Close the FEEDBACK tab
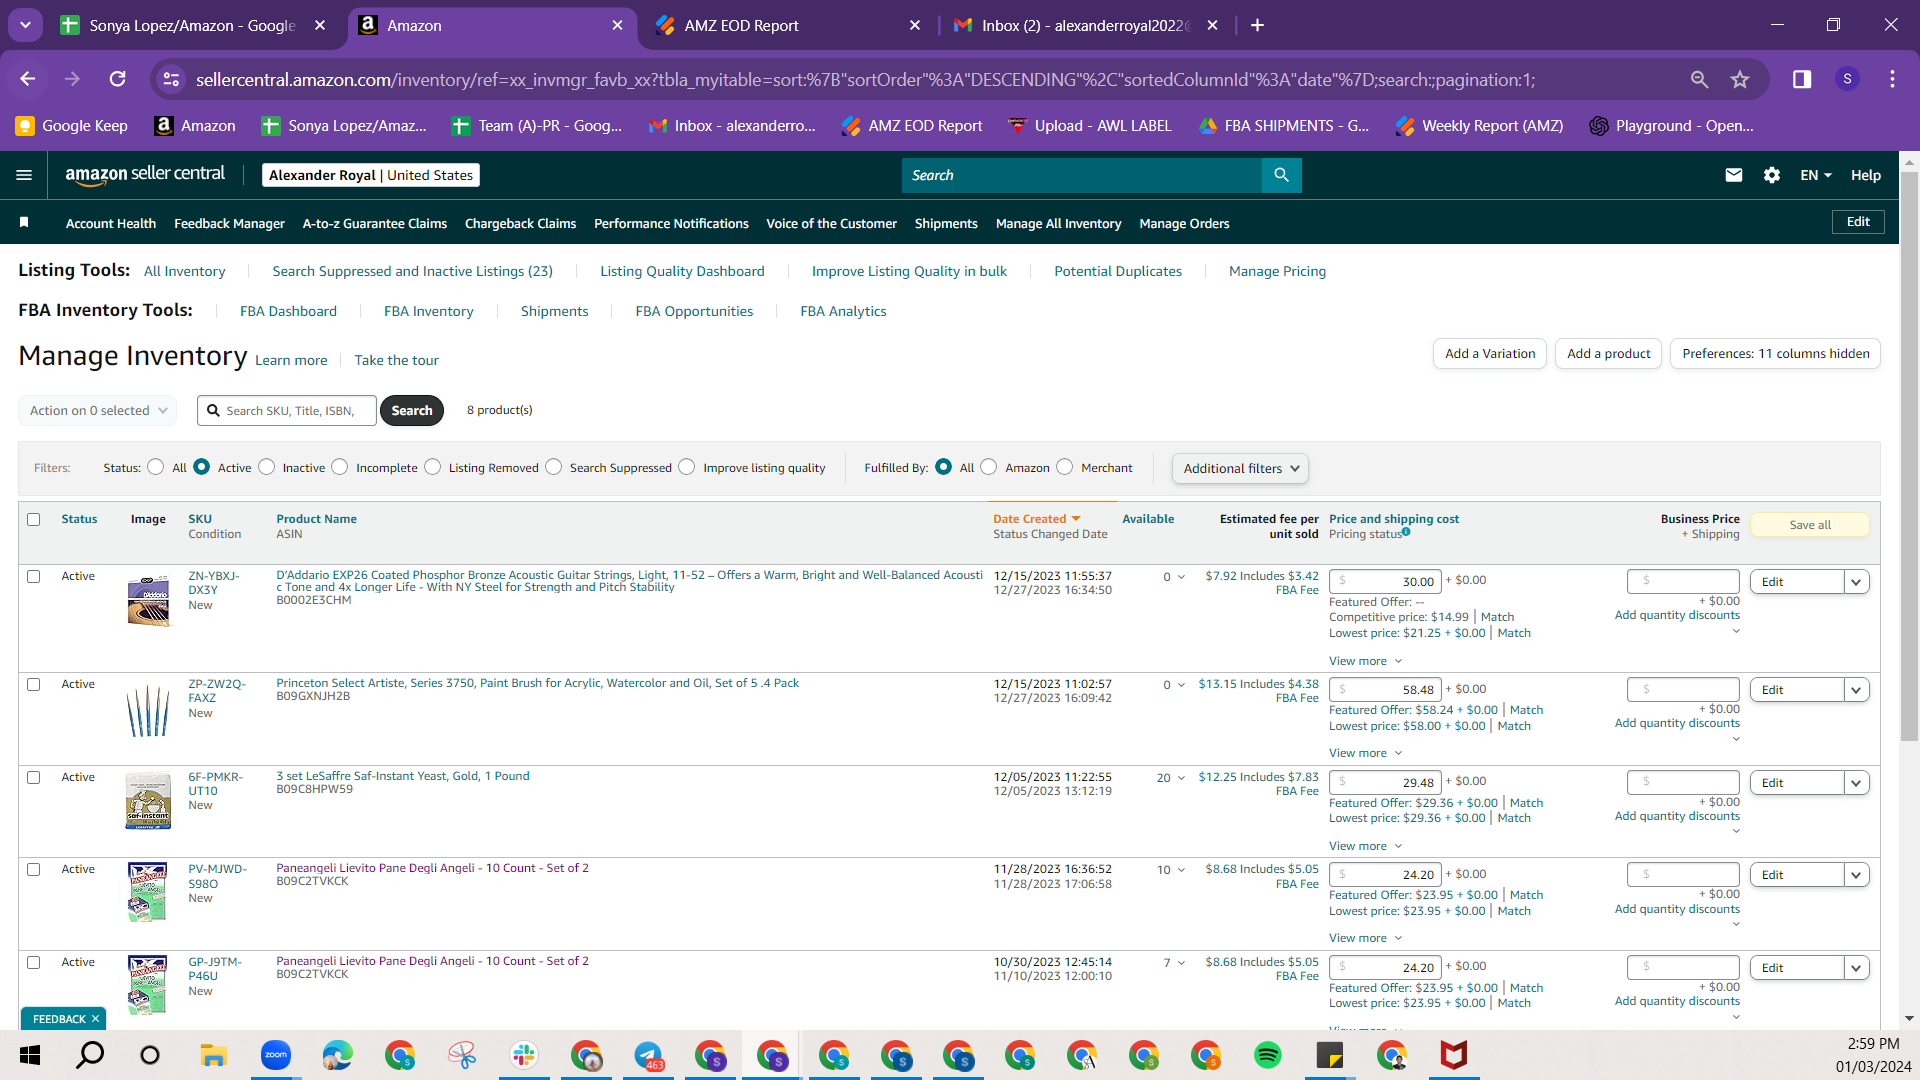This screenshot has height=1080, width=1920. [x=95, y=1019]
